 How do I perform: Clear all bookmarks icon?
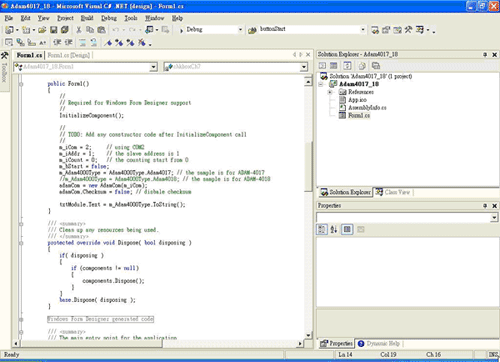point(142,42)
